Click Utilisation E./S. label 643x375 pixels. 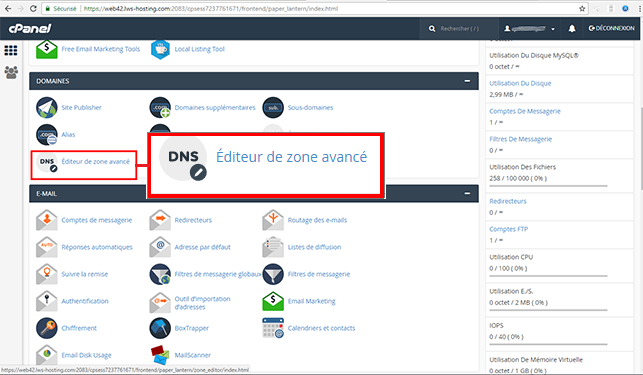tap(511, 291)
